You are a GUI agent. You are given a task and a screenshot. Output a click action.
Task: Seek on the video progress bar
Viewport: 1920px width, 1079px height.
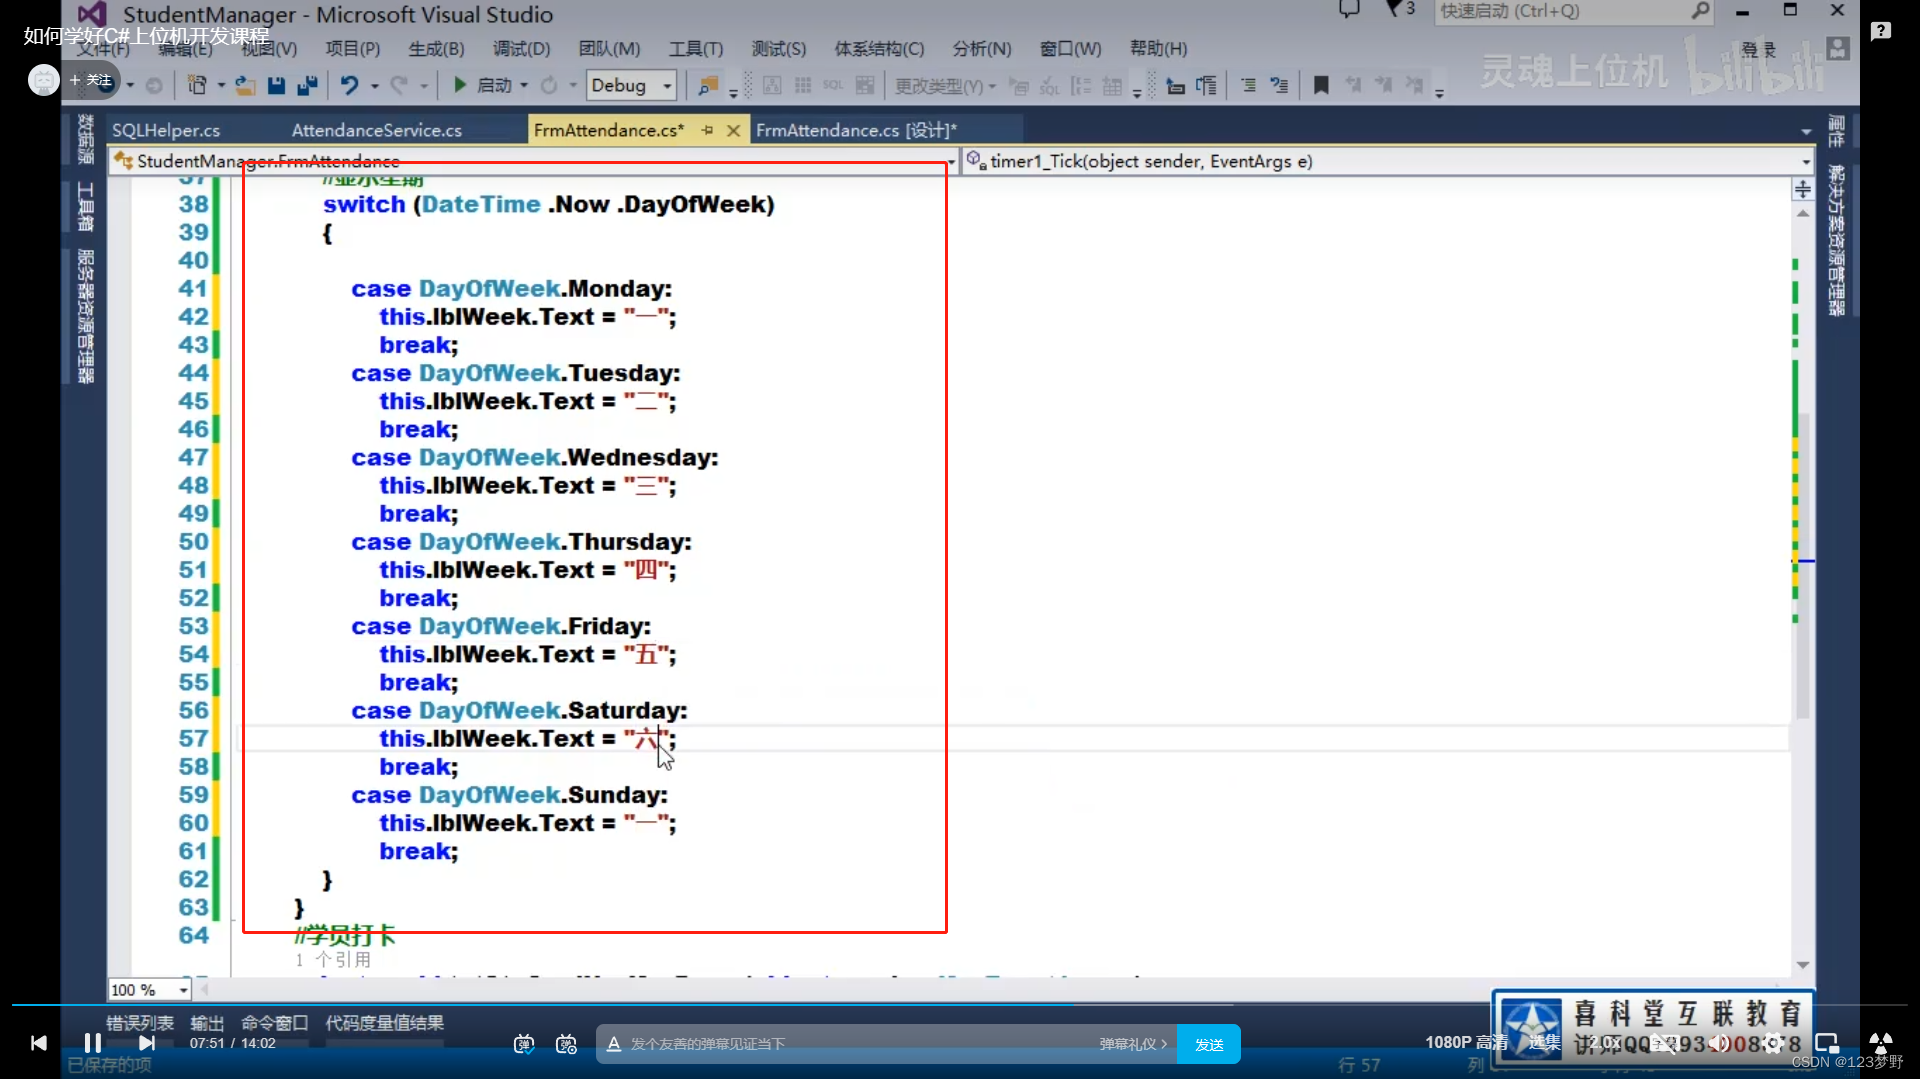pos(958,1004)
